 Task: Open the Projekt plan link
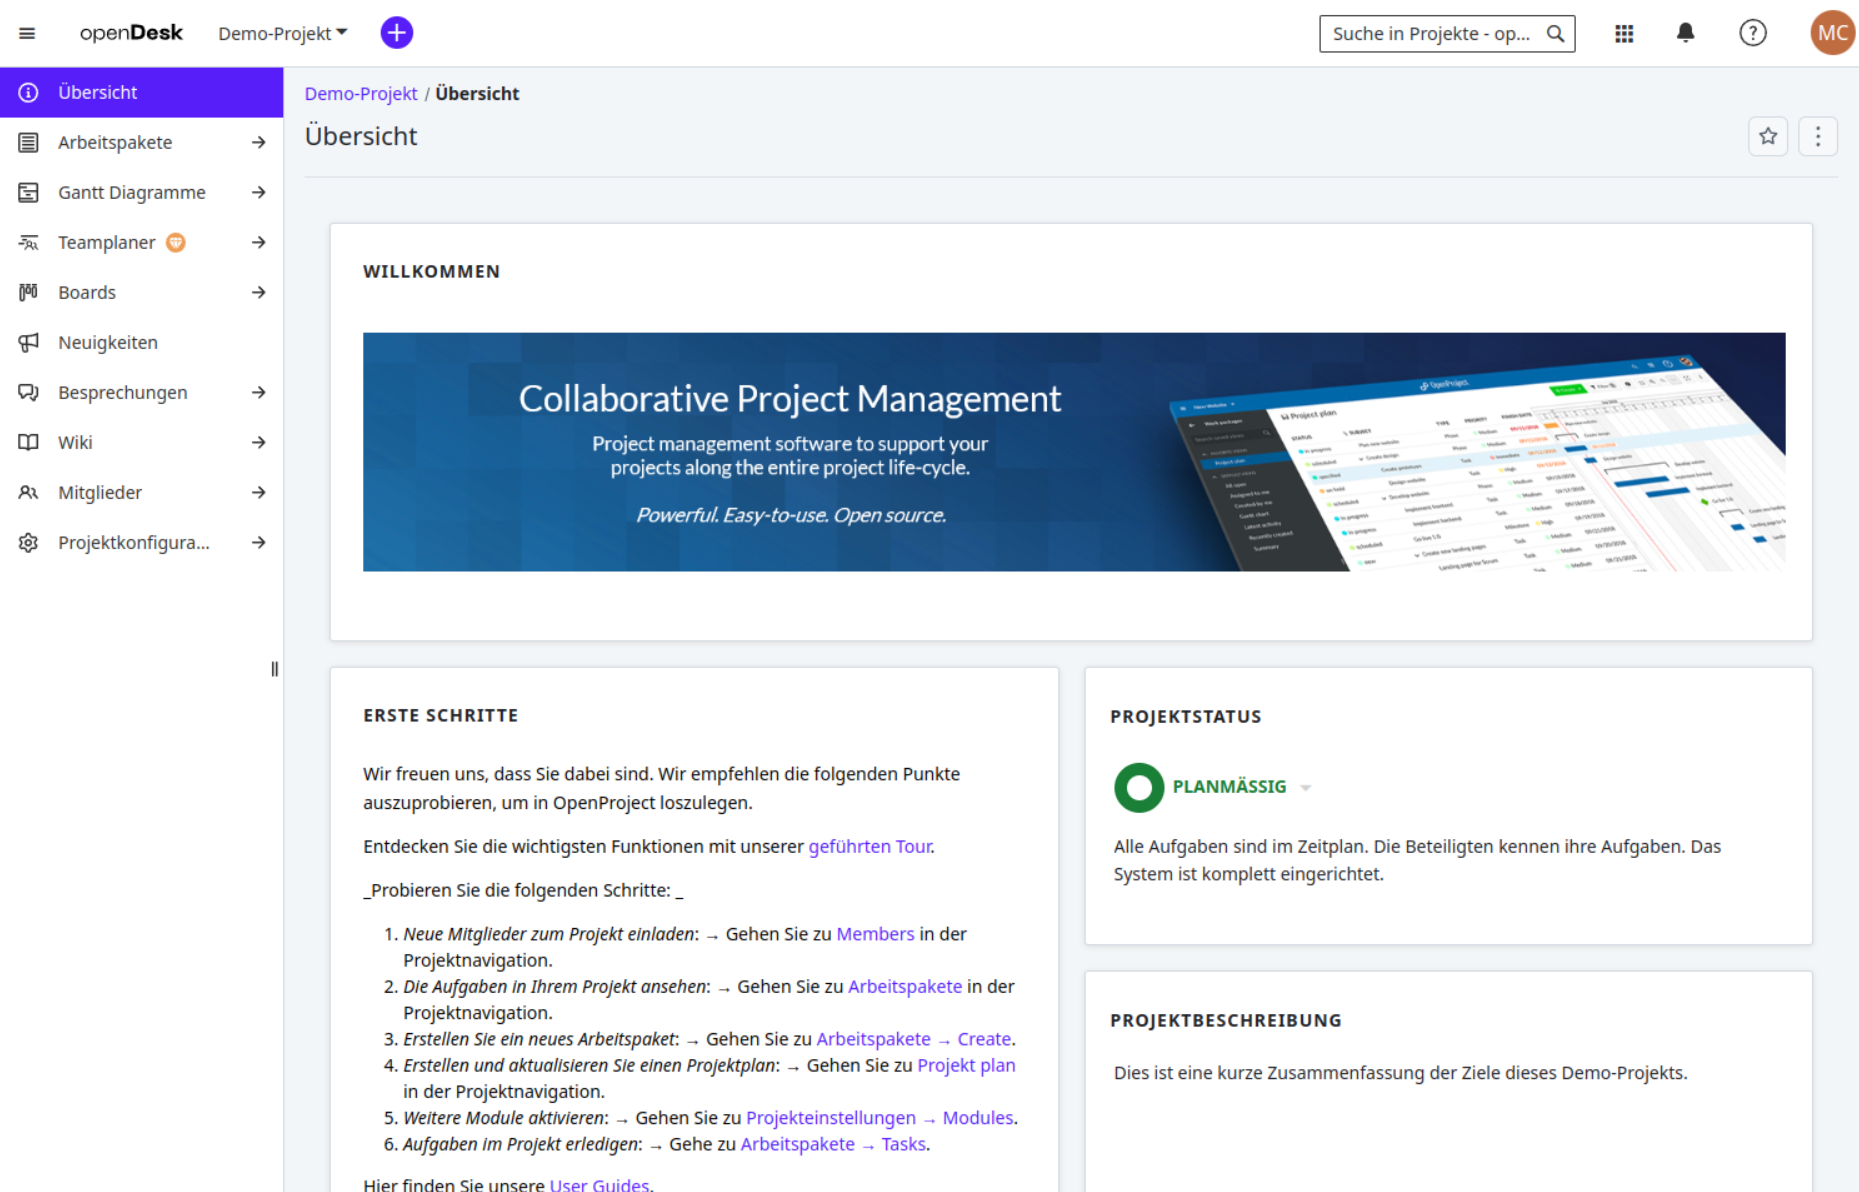point(966,1065)
